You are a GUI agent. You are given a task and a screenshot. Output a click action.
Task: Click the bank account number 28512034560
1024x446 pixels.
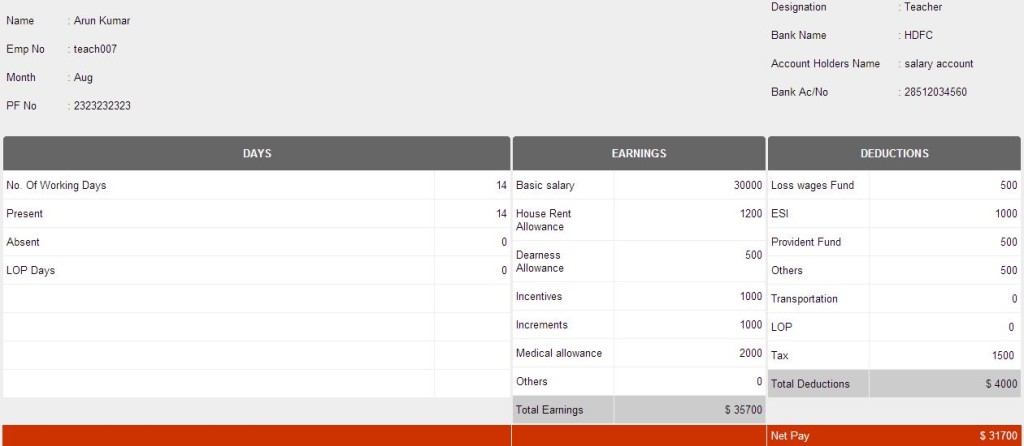pyautogui.click(x=934, y=92)
